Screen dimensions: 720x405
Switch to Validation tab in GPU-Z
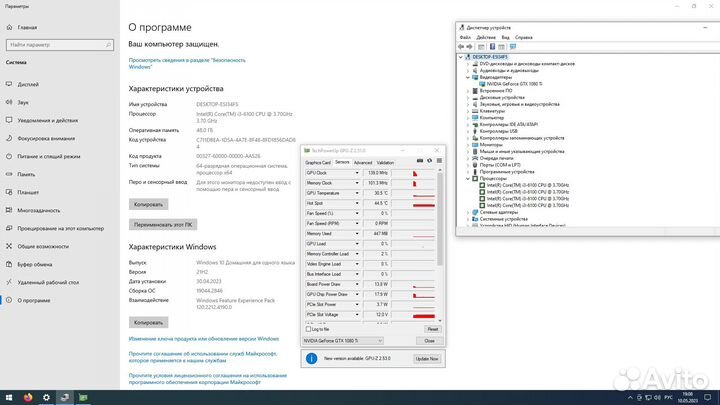[385, 163]
